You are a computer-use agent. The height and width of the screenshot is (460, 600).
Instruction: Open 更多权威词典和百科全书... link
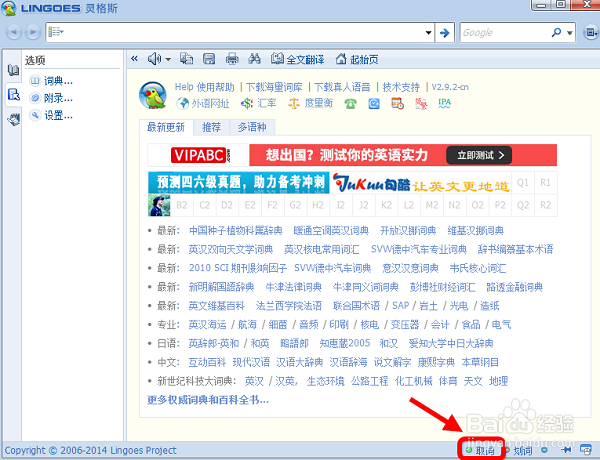pyautogui.click(x=208, y=400)
